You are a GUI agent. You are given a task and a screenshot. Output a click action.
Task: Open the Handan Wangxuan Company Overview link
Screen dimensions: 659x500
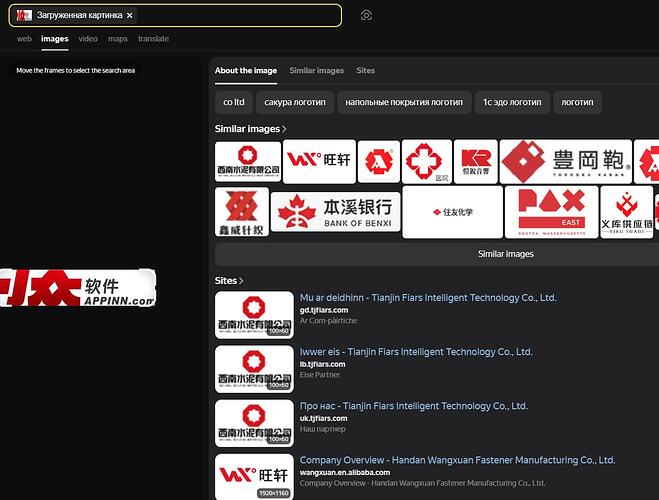tap(457, 460)
